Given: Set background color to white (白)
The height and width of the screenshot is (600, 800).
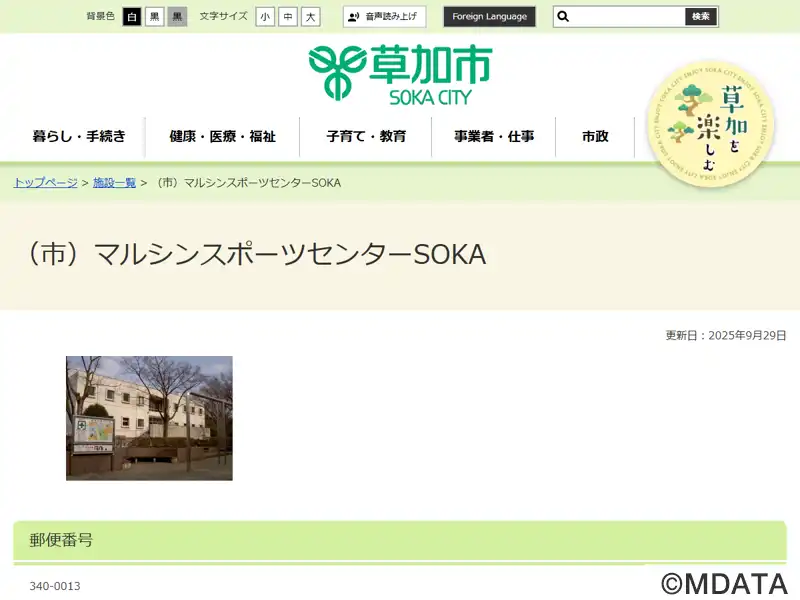Looking at the screenshot, I should click(132, 17).
